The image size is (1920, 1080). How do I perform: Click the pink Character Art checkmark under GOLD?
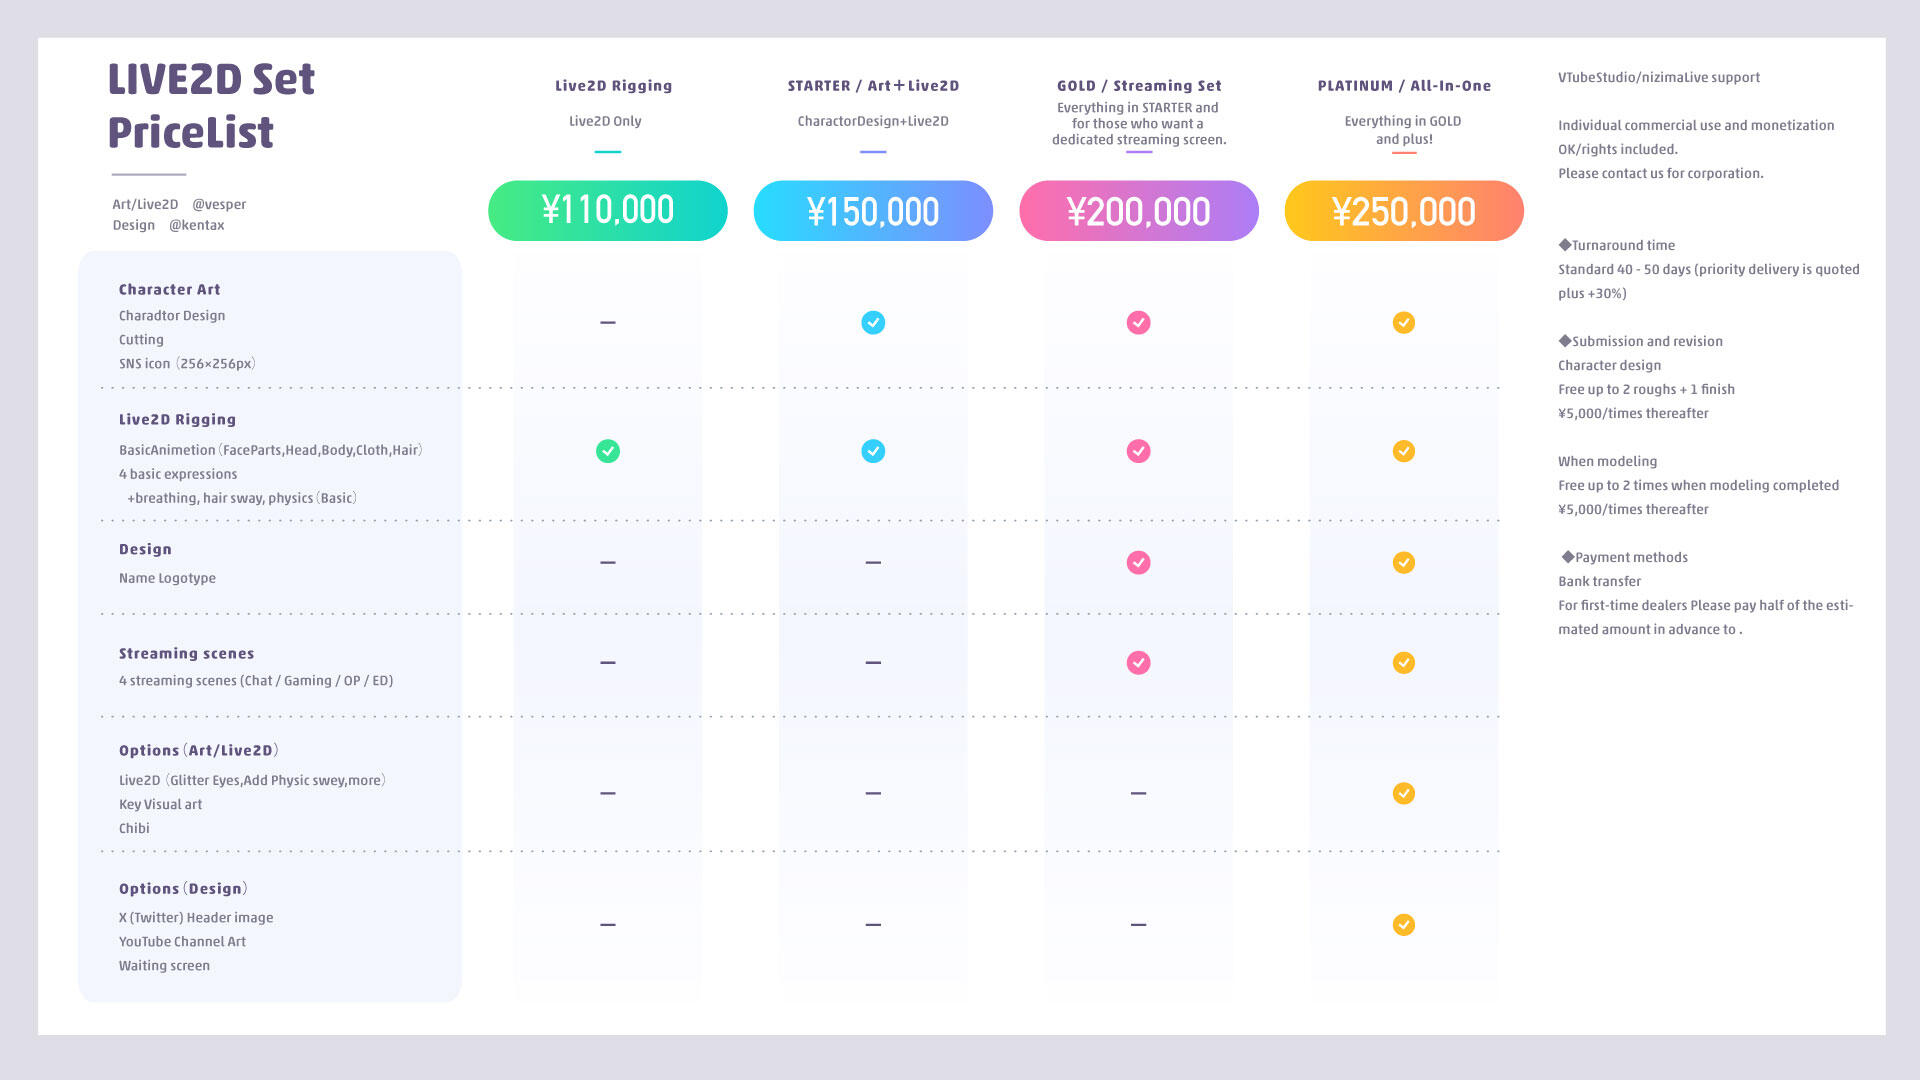(x=1138, y=322)
